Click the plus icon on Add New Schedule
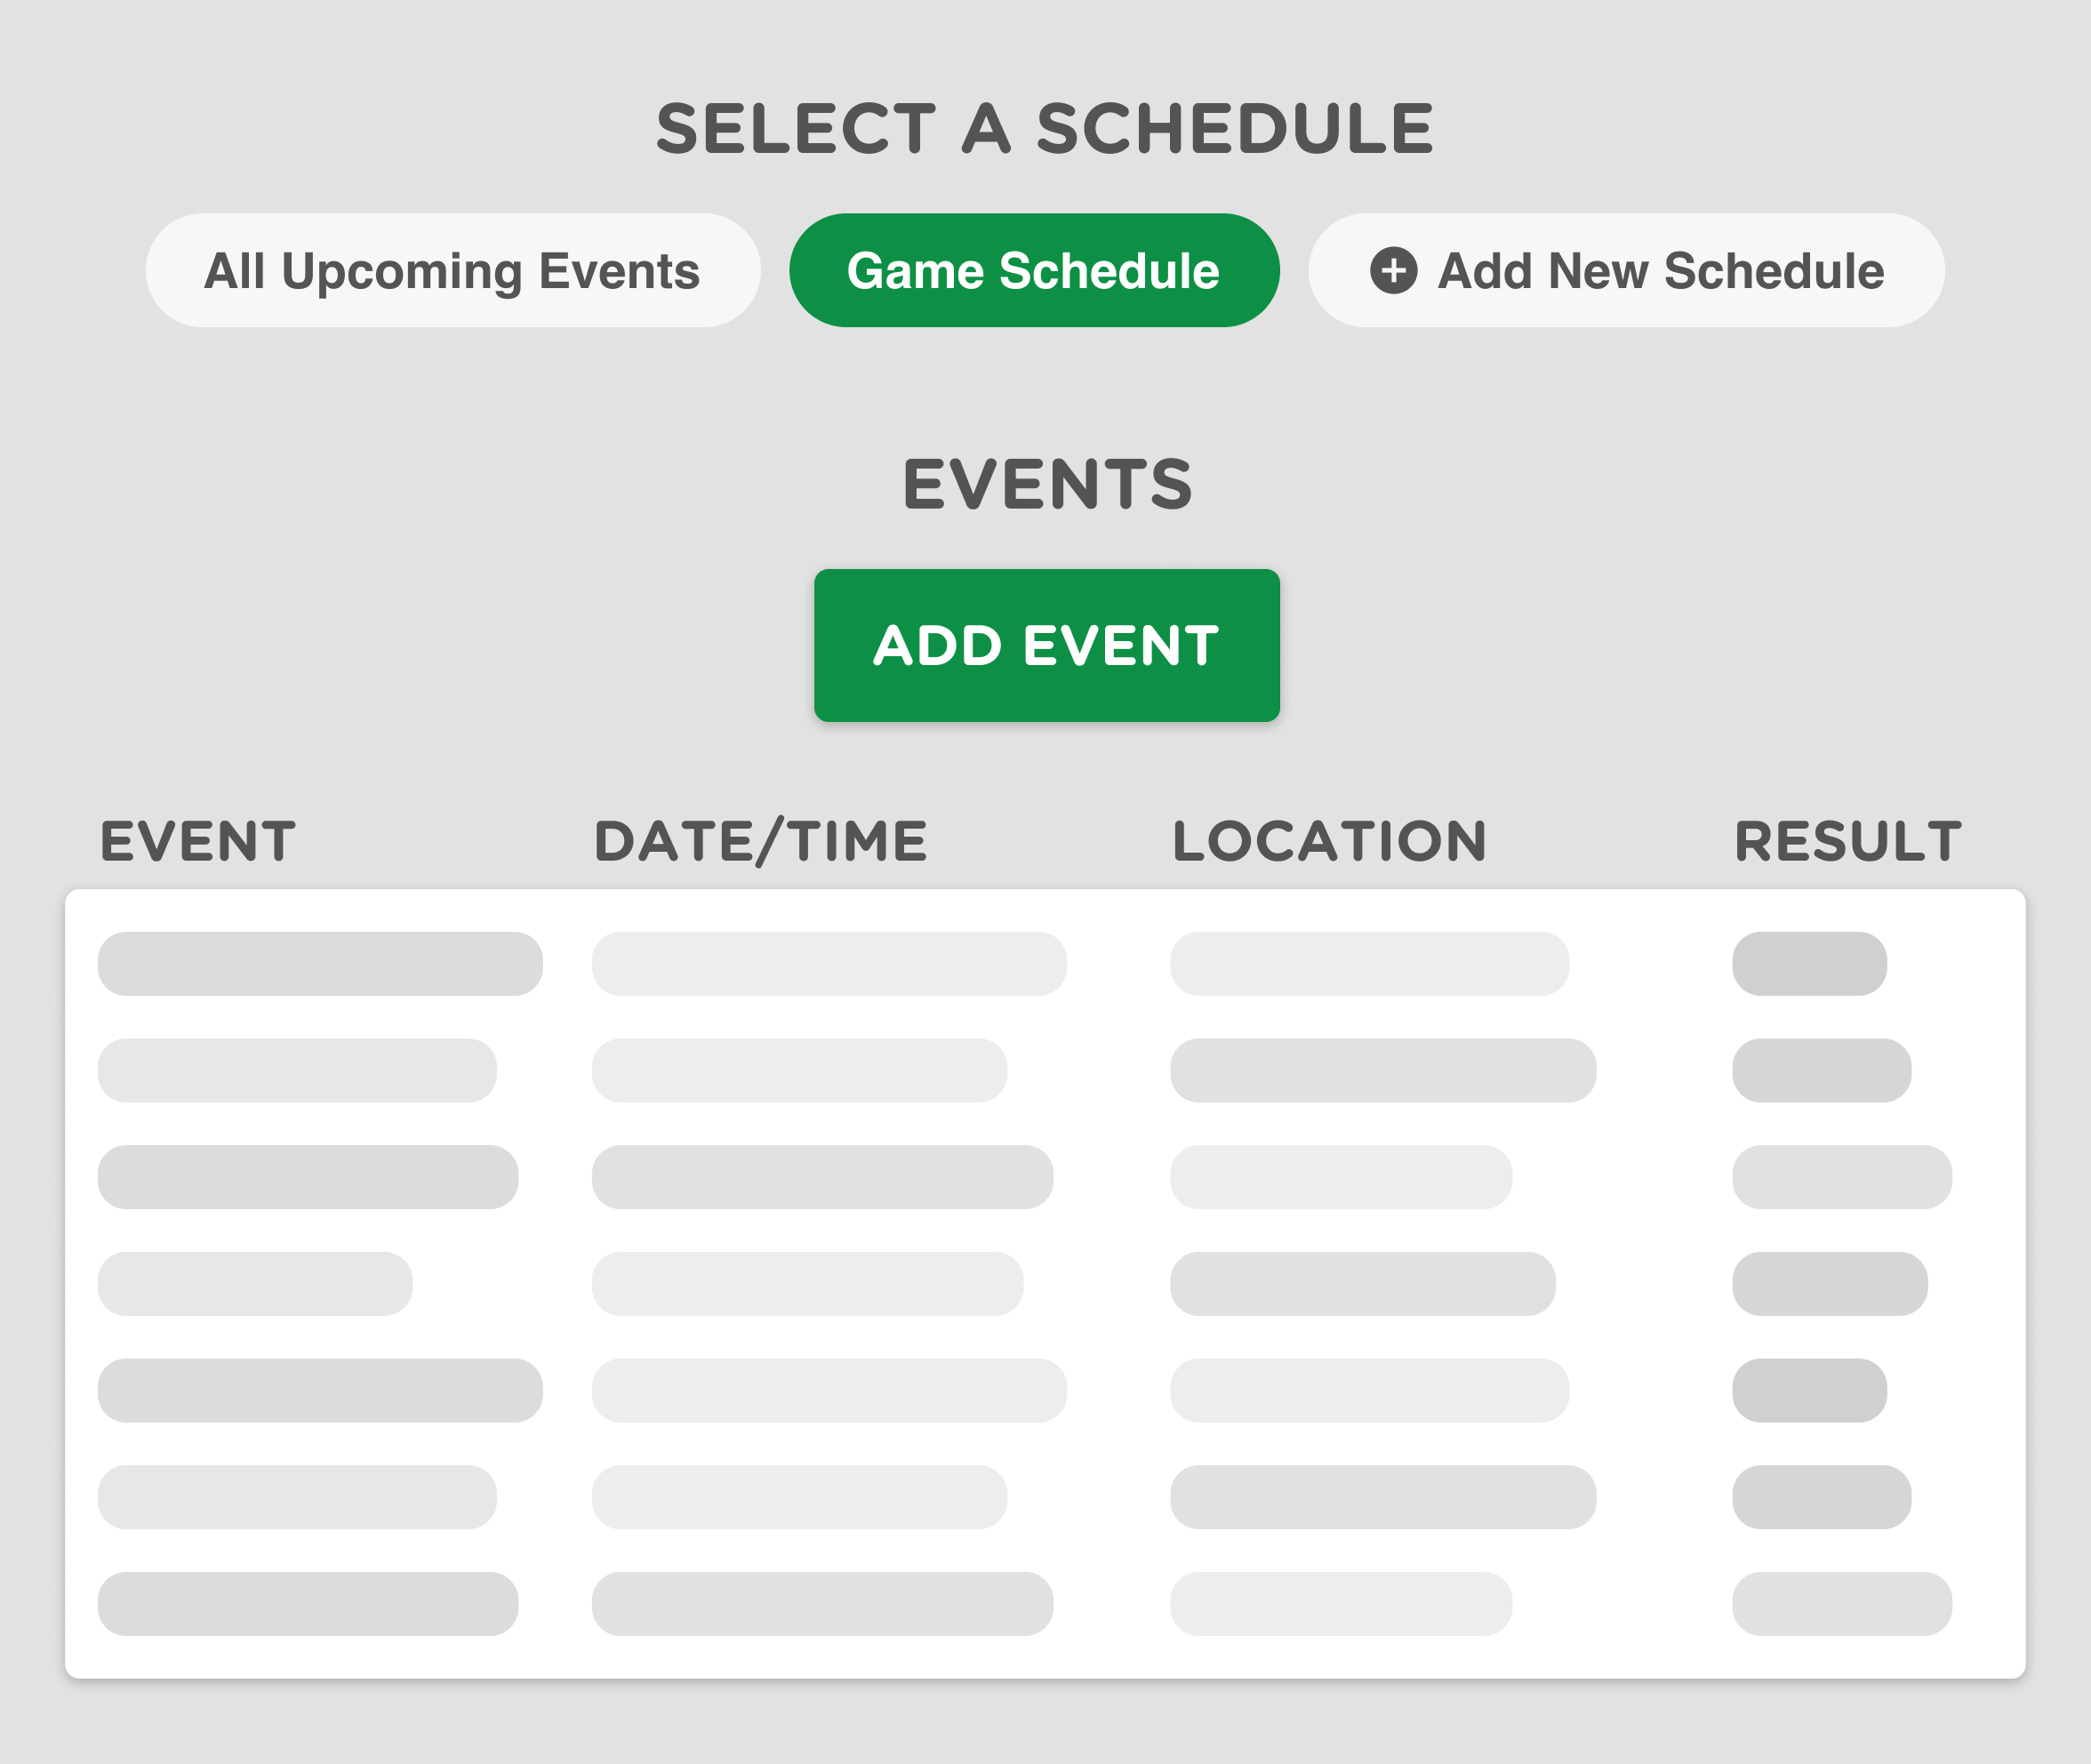Viewport: 2091px width, 1764px height. 1394,270
